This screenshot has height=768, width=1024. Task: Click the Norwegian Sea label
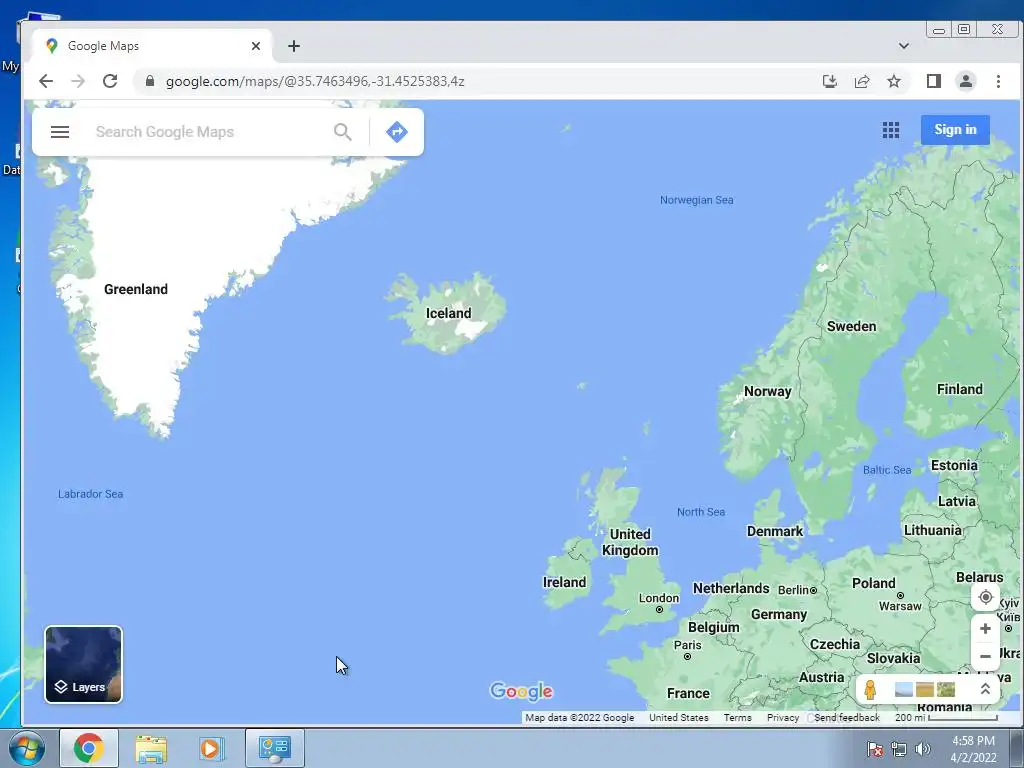[x=696, y=200]
